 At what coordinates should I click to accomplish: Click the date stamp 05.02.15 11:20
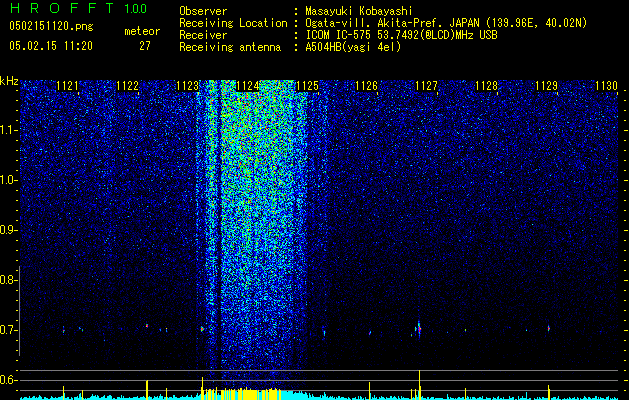click(x=51, y=46)
